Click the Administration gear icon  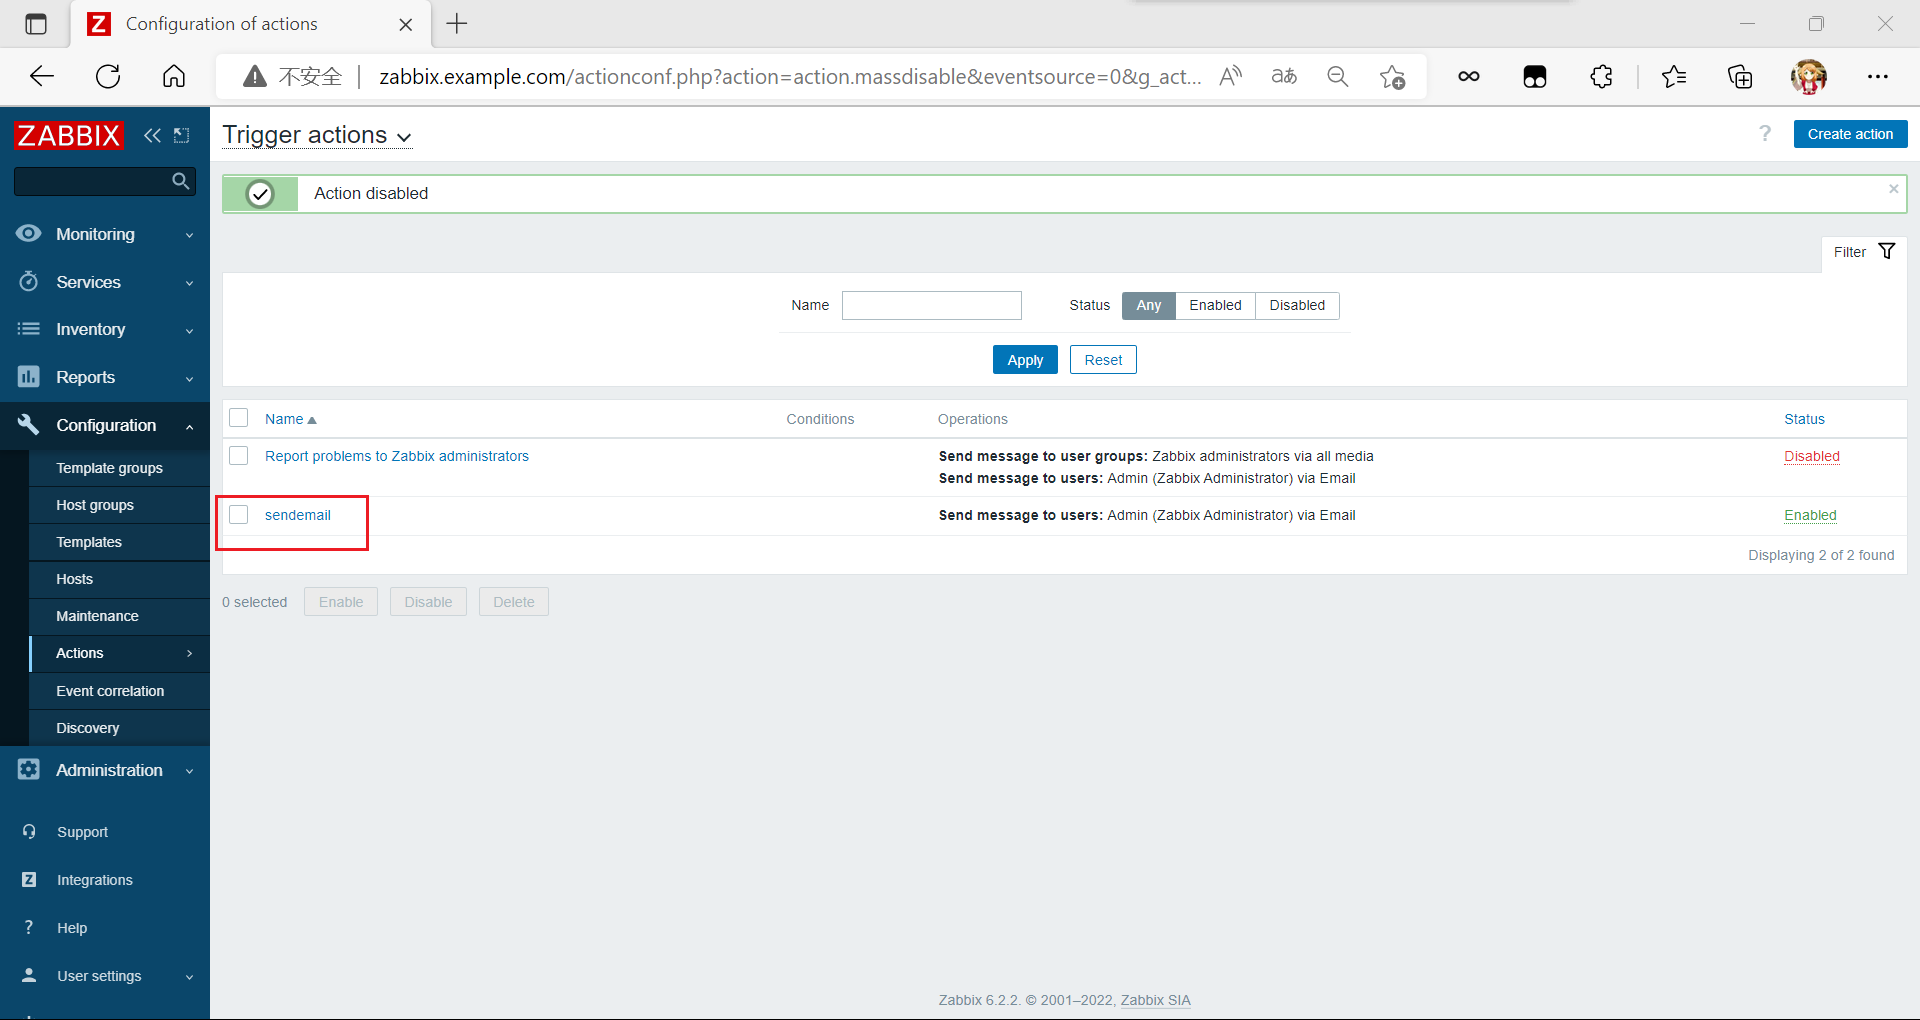pos(28,770)
